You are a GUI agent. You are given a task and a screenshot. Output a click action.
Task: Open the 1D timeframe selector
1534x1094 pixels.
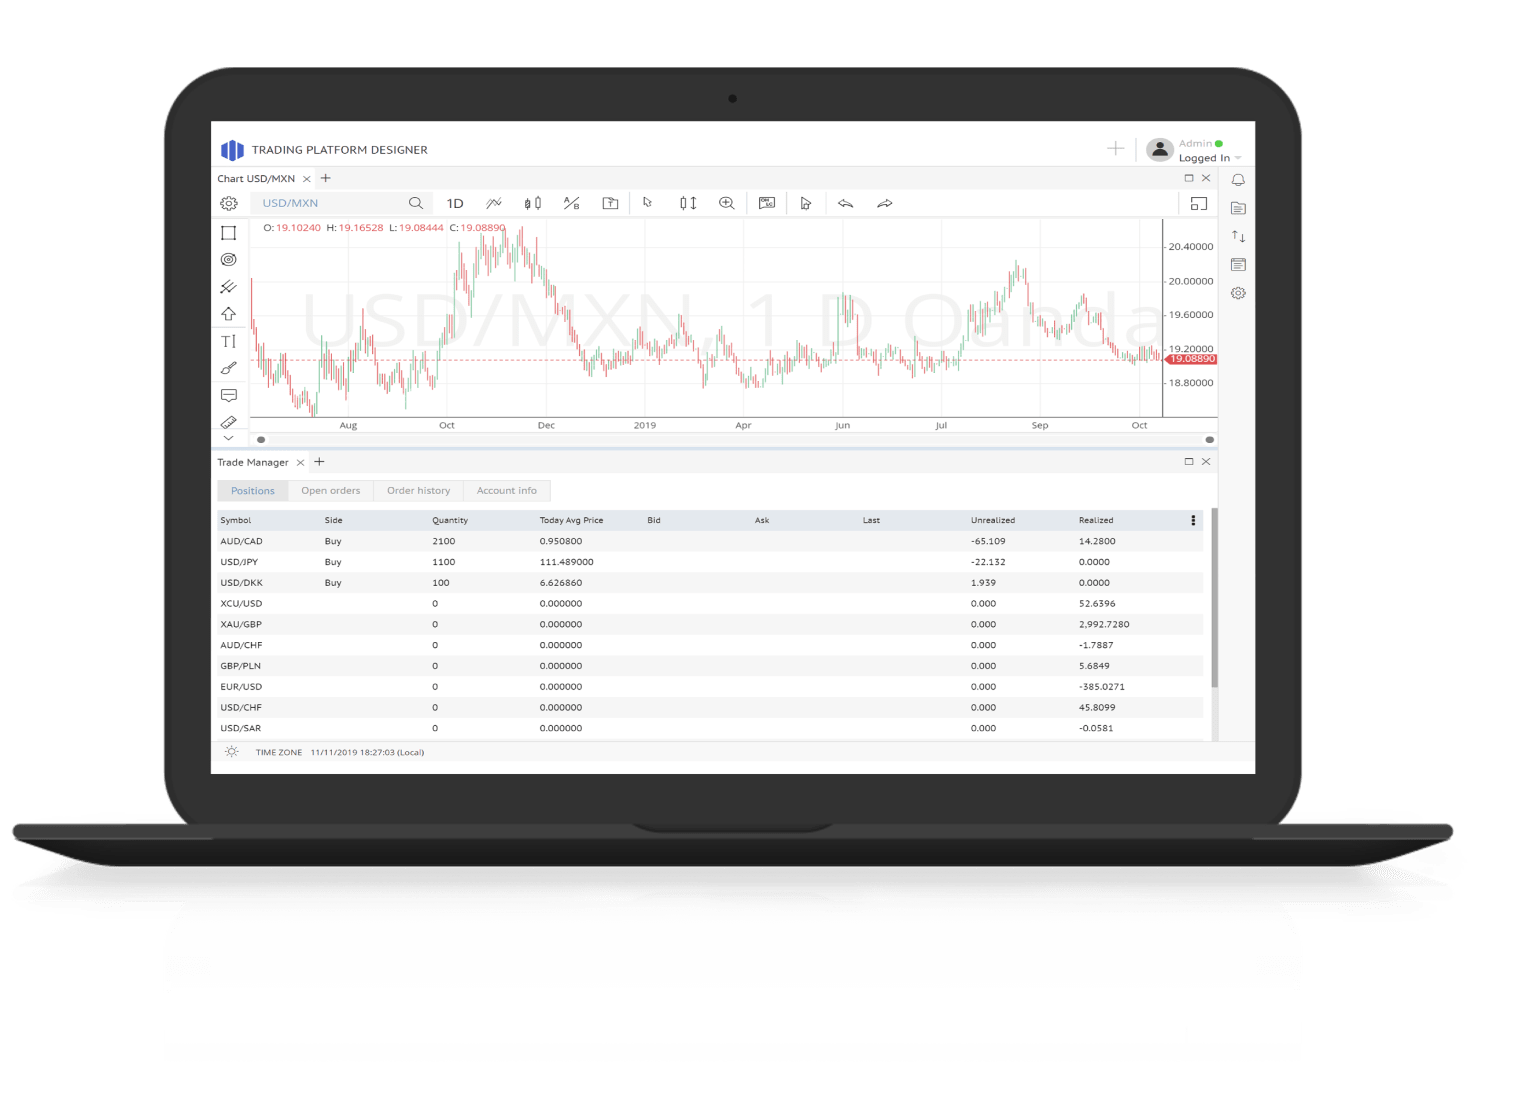coord(455,203)
